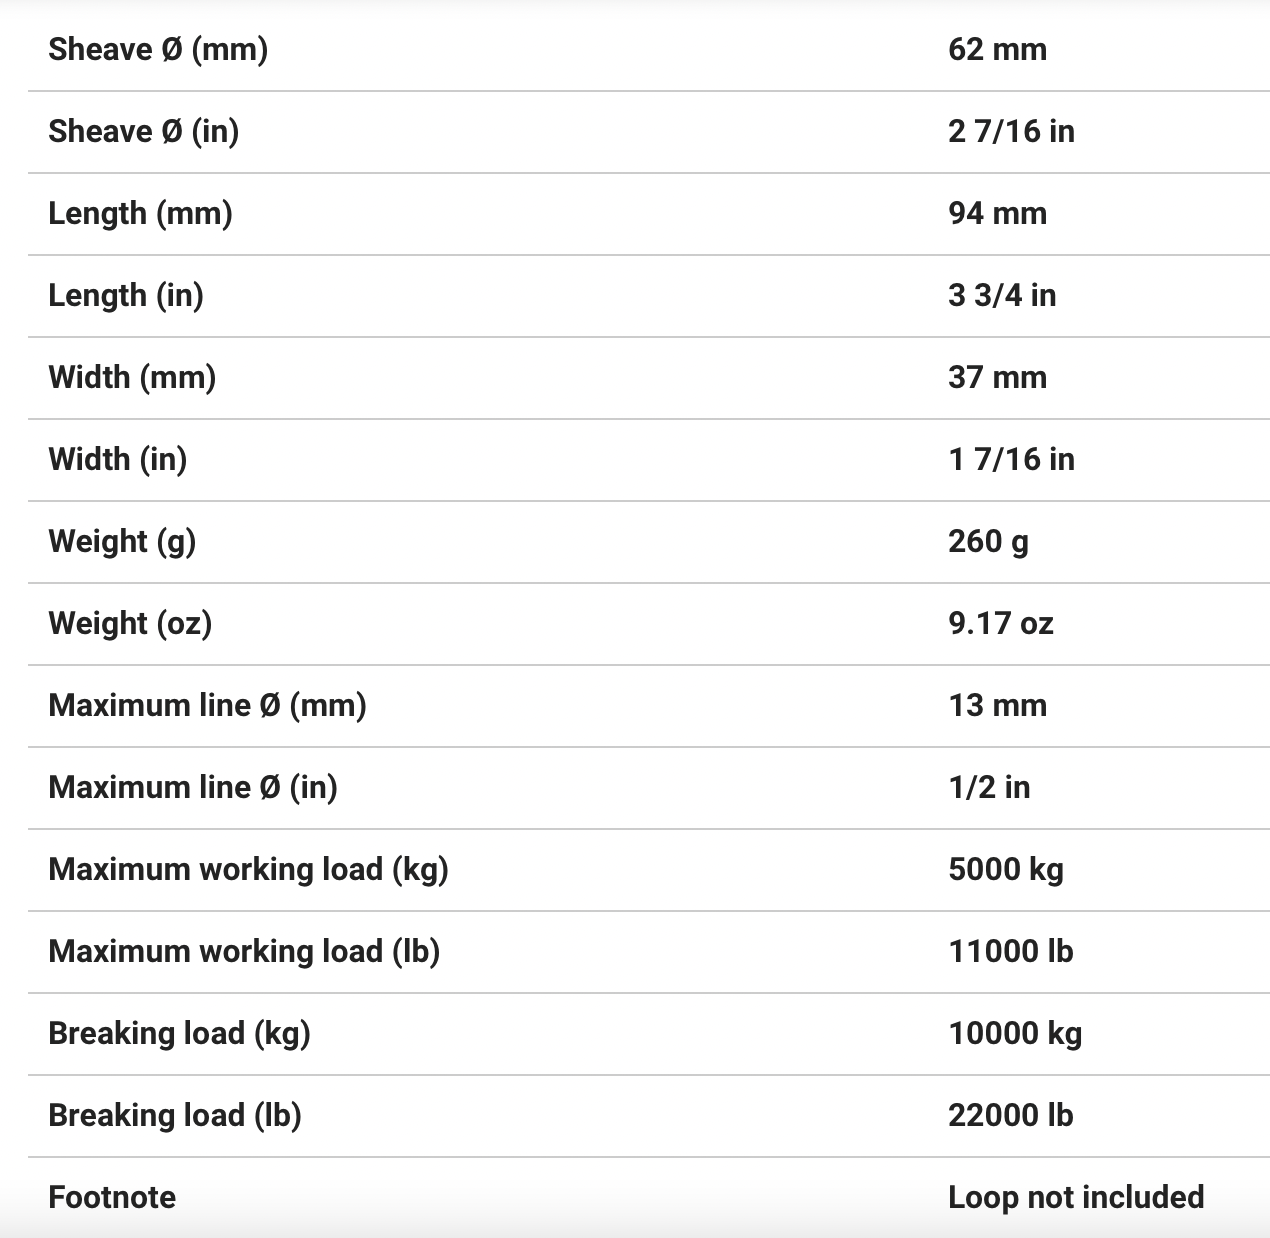Image resolution: width=1270 pixels, height=1238 pixels.
Task: Click the 'Maximum line Ø (mm)' label
Action: click(207, 705)
